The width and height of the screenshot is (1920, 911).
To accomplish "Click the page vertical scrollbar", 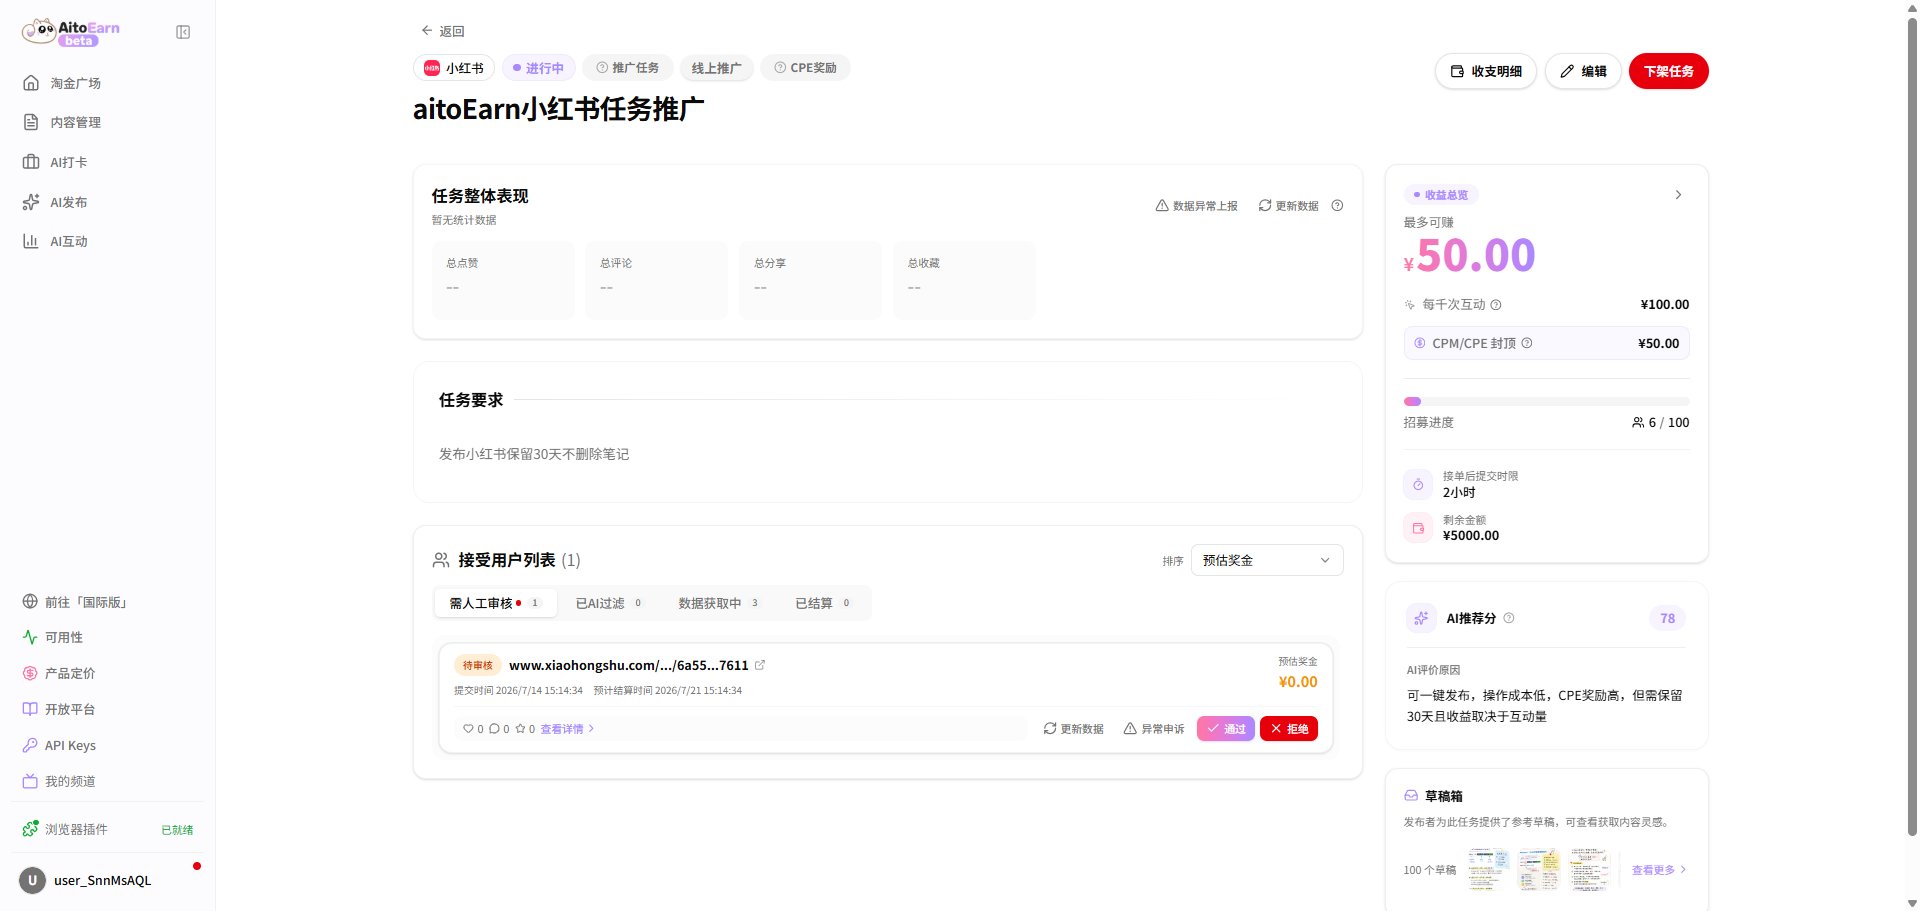I will click(1912, 425).
